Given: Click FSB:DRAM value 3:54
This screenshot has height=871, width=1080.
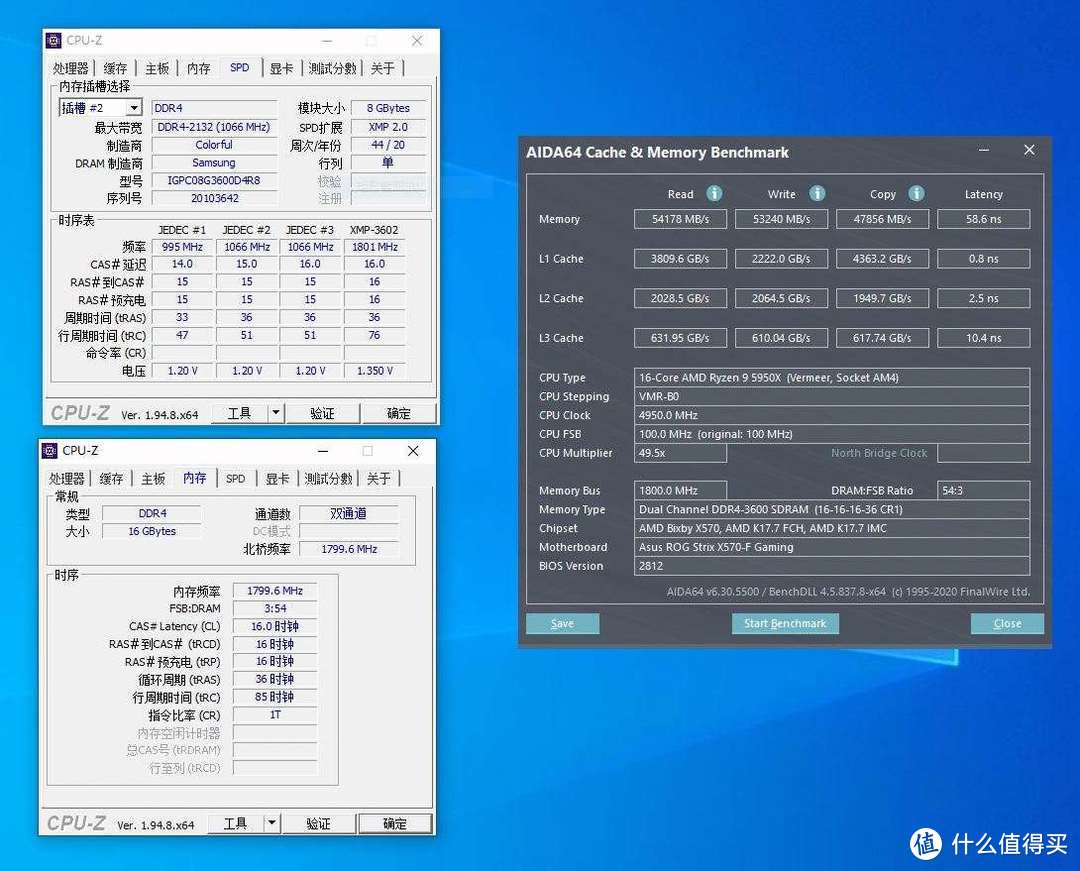Looking at the screenshot, I should pyautogui.click(x=275, y=609).
